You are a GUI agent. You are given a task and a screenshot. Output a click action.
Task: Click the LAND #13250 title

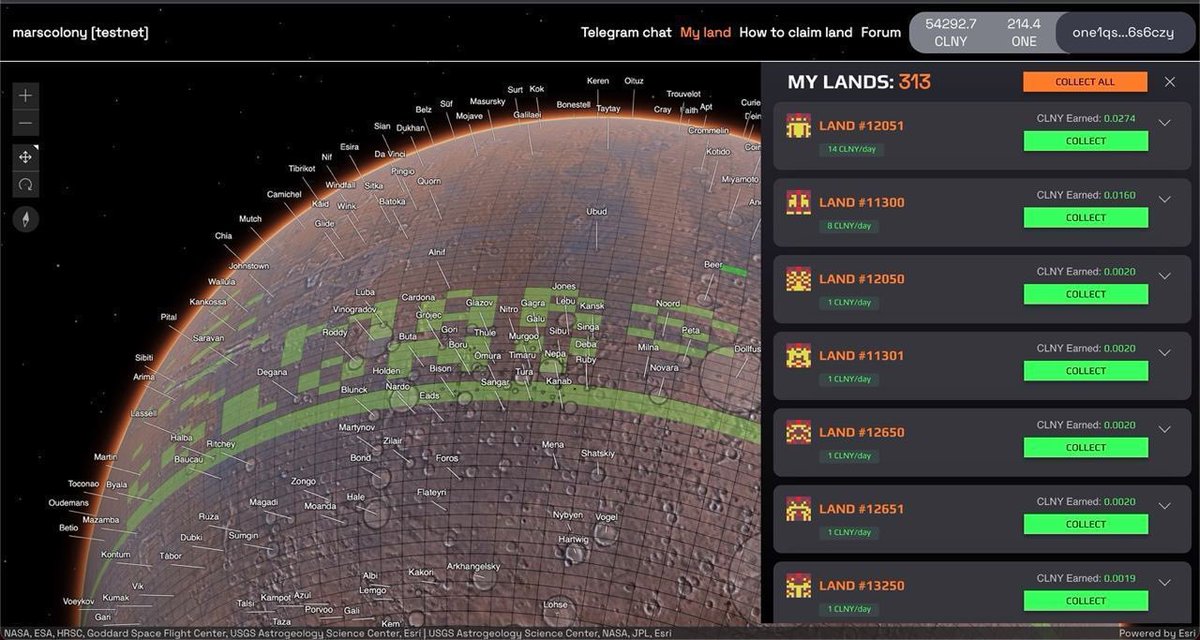click(861, 585)
